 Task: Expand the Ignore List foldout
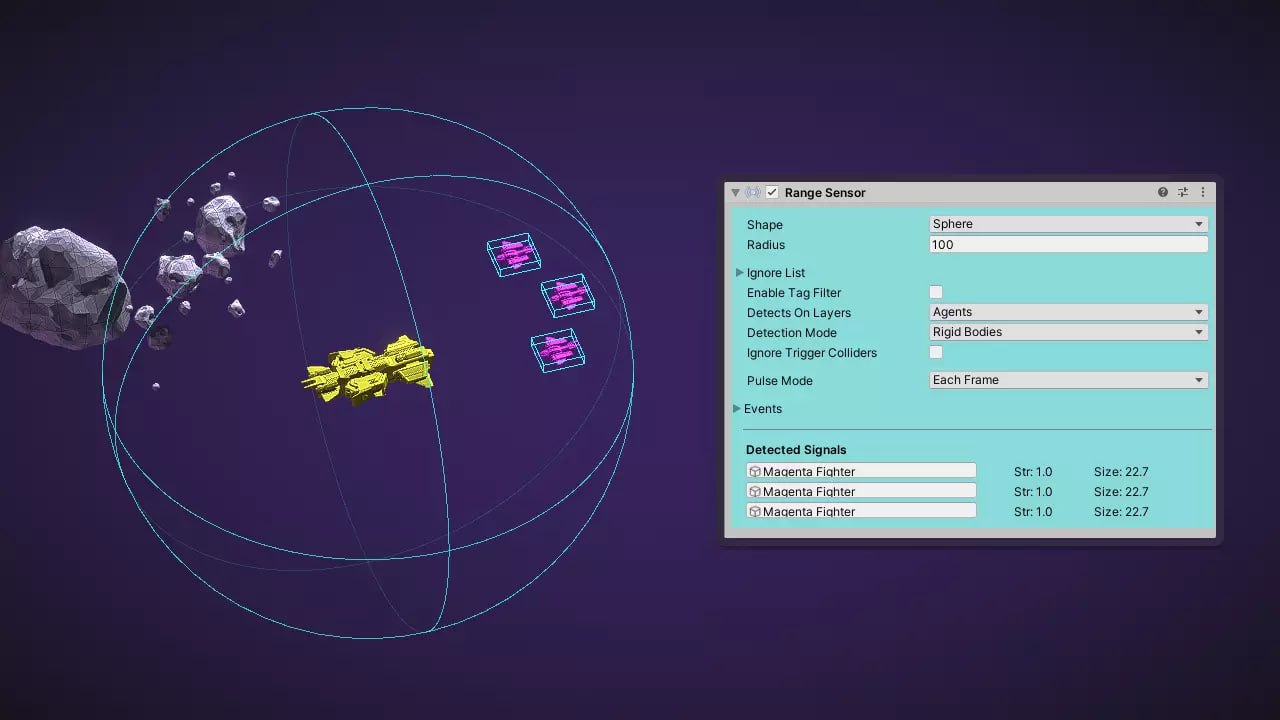pos(739,272)
